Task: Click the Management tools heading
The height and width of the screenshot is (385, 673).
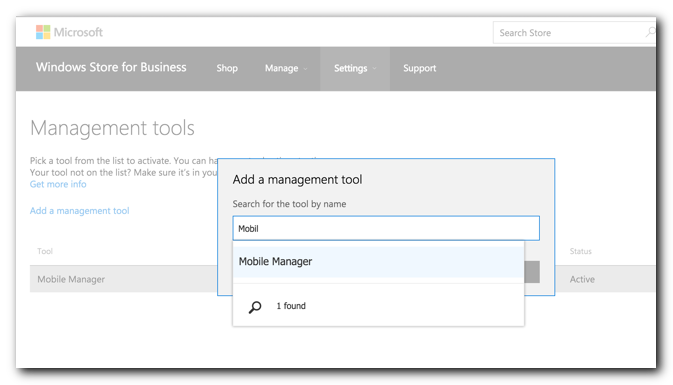Action: (112, 128)
